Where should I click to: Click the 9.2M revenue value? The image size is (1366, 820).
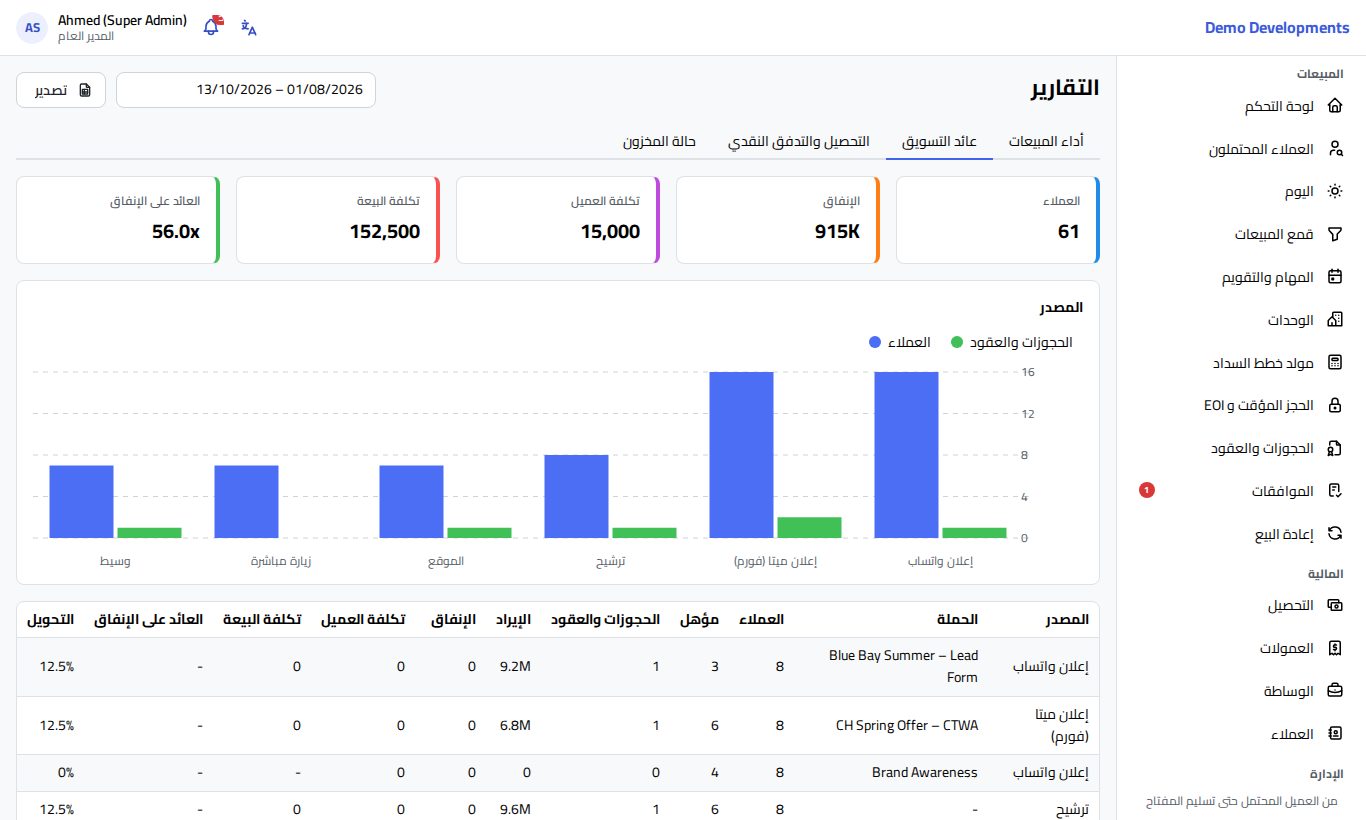click(x=515, y=667)
